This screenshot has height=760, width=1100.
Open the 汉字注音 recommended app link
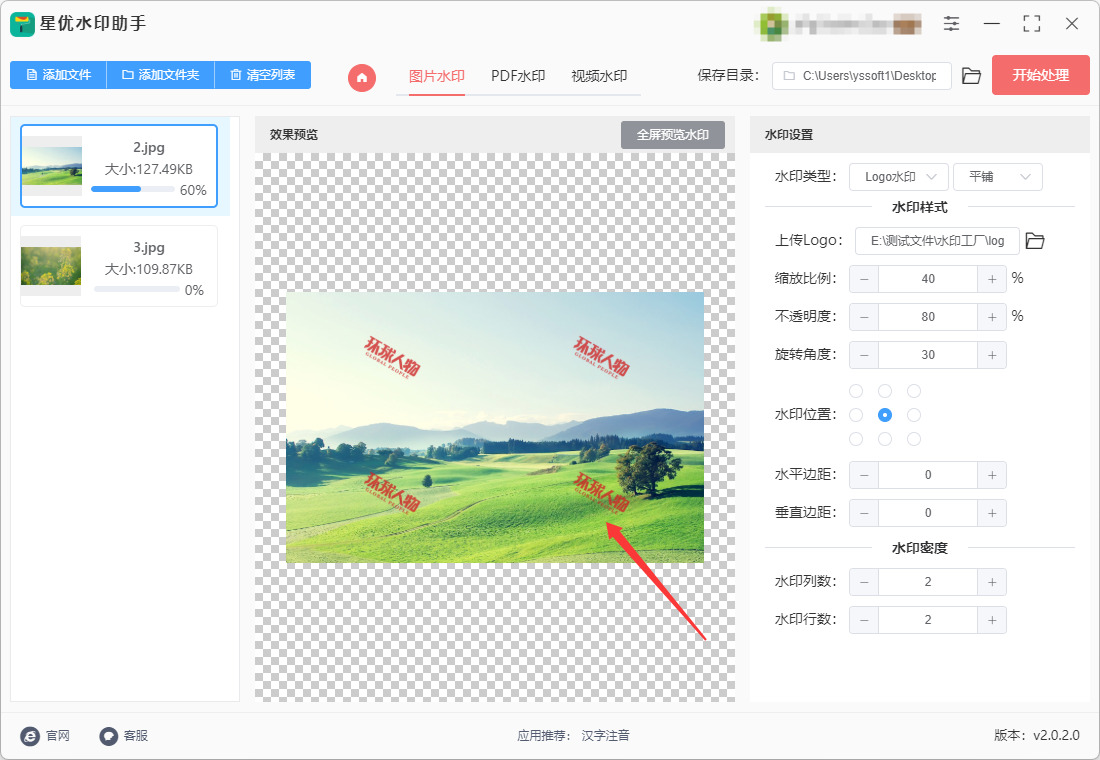605,735
